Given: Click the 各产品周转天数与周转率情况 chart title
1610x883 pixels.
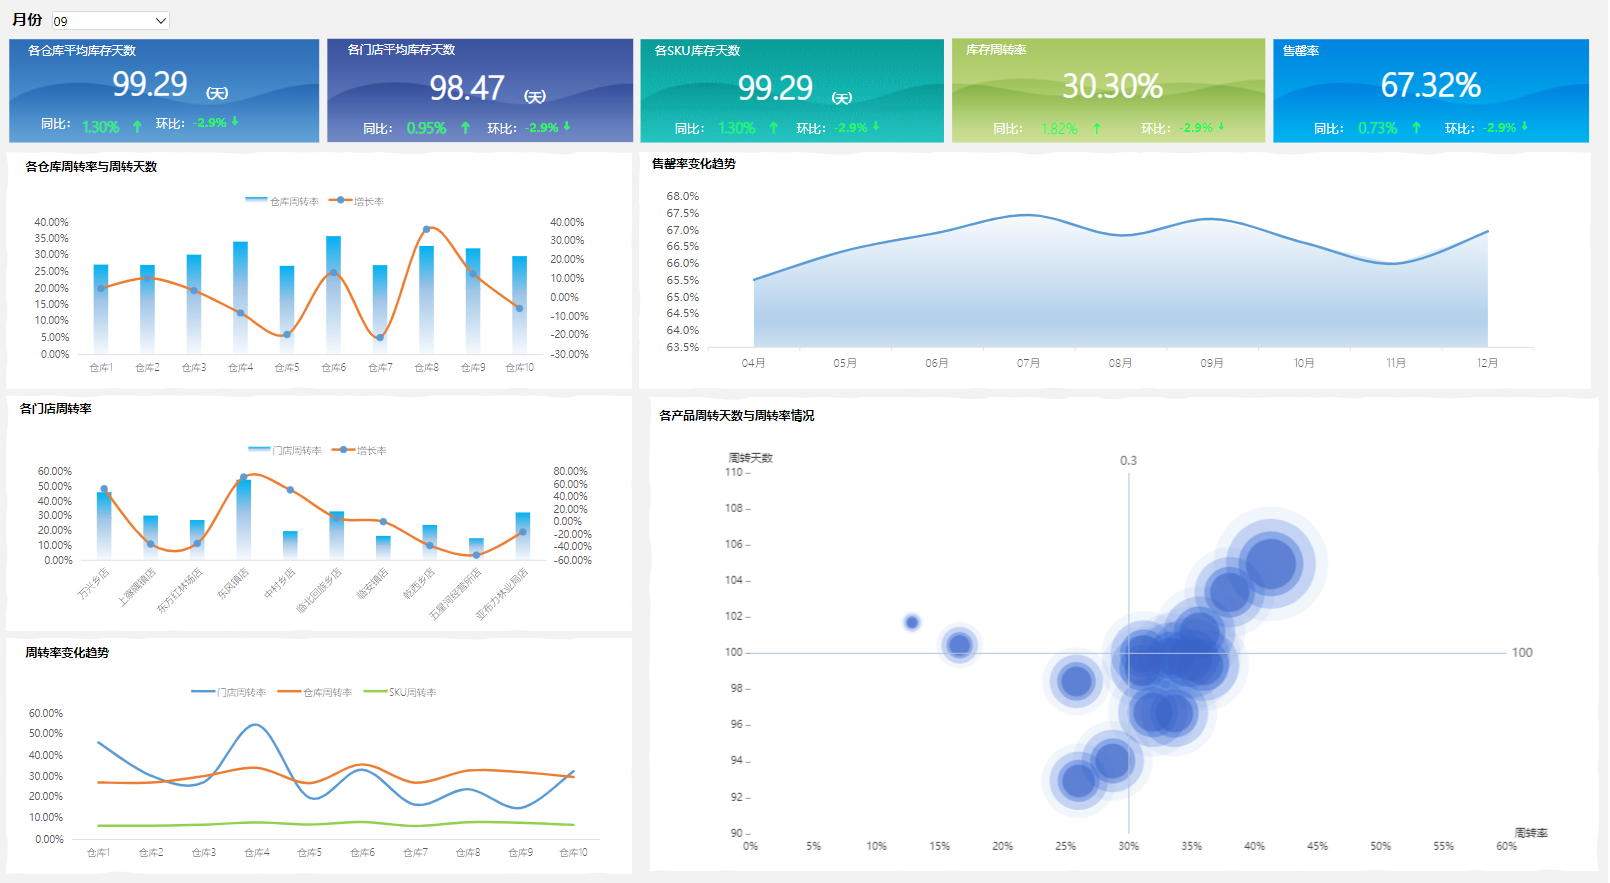Looking at the screenshot, I should pos(737,416).
